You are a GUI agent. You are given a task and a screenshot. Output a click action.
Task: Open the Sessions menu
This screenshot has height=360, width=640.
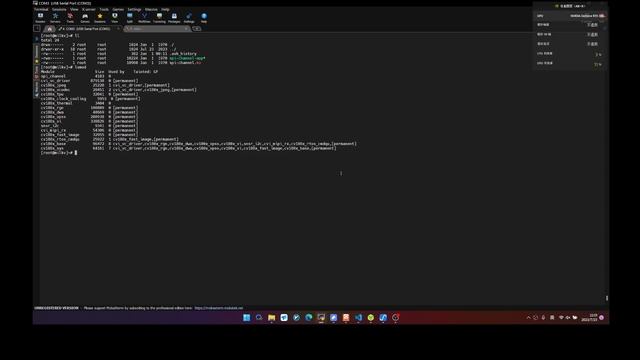(59, 9)
